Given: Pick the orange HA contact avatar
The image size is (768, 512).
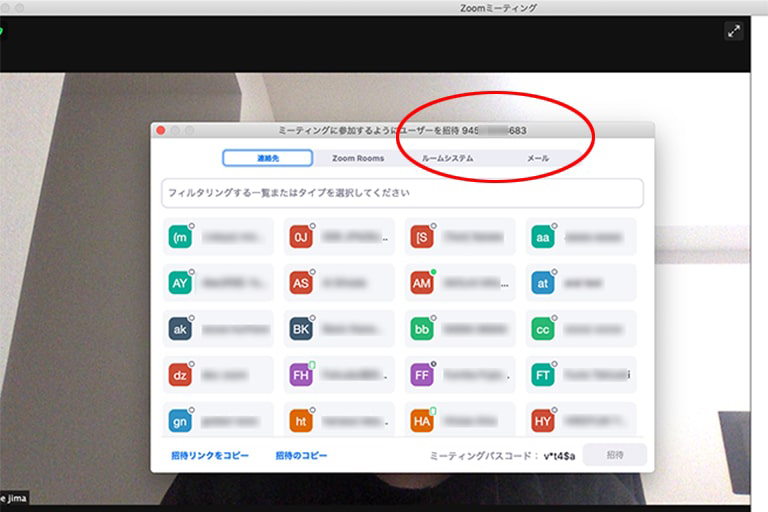Looking at the screenshot, I should pyautogui.click(x=422, y=421).
